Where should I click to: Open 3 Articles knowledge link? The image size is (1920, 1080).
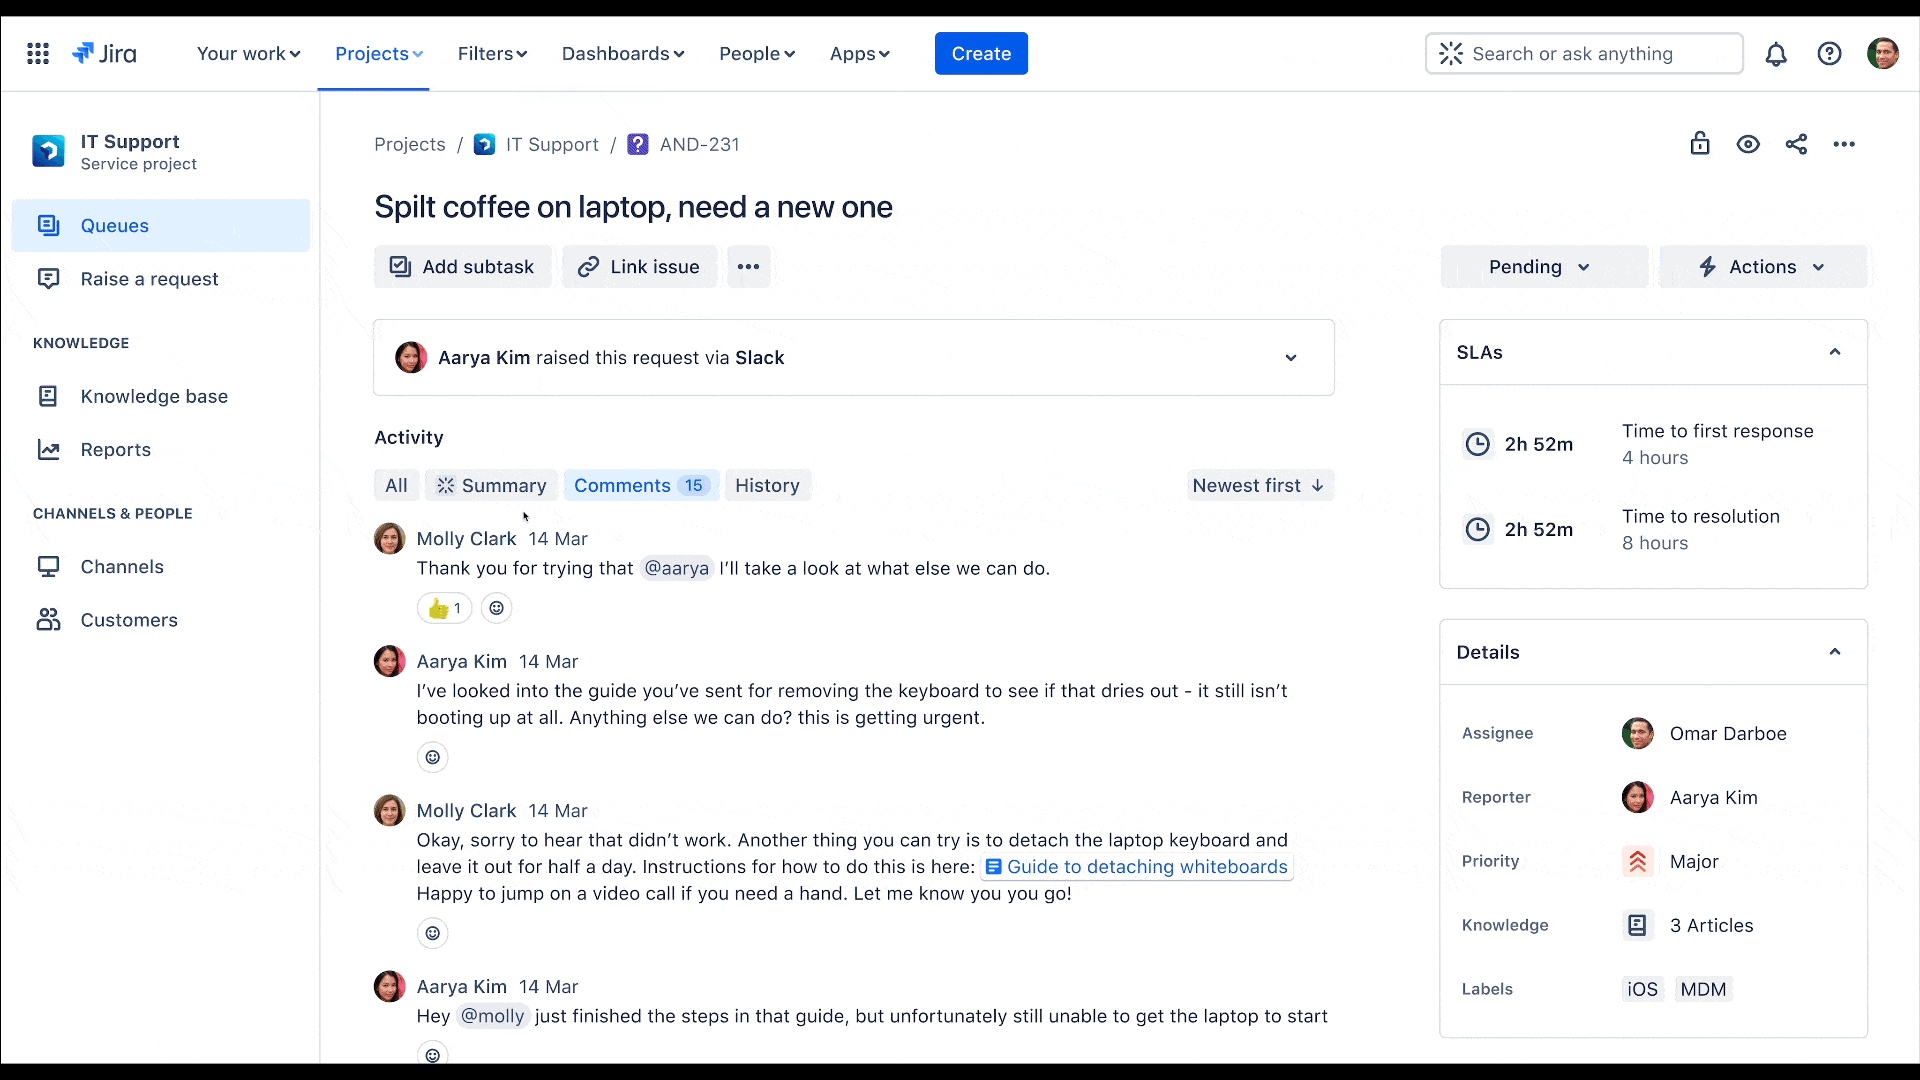1711,925
